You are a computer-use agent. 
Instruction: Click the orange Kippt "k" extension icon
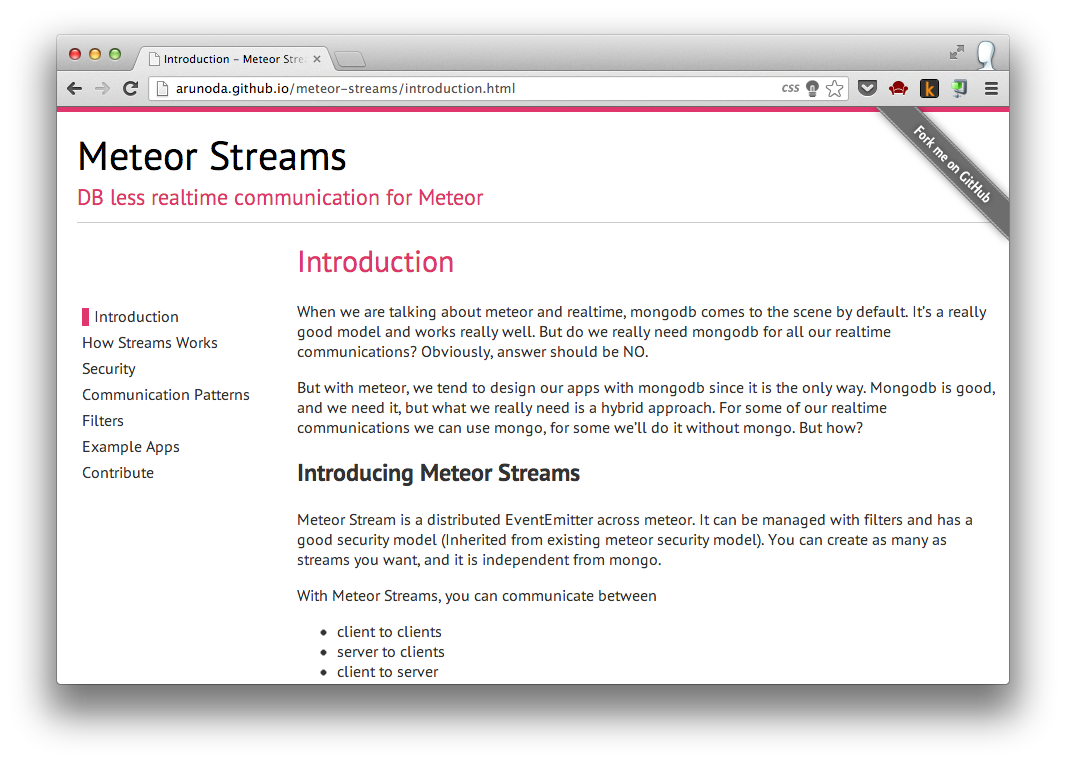pyautogui.click(x=929, y=88)
